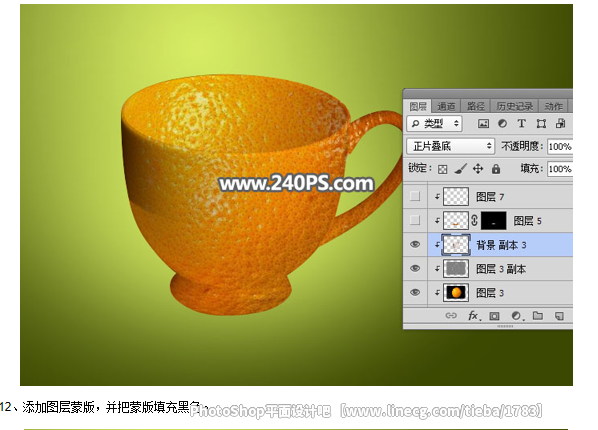The height and width of the screenshot is (430, 598).
Task: Click layer name 图层 7
Action: [490, 197]
